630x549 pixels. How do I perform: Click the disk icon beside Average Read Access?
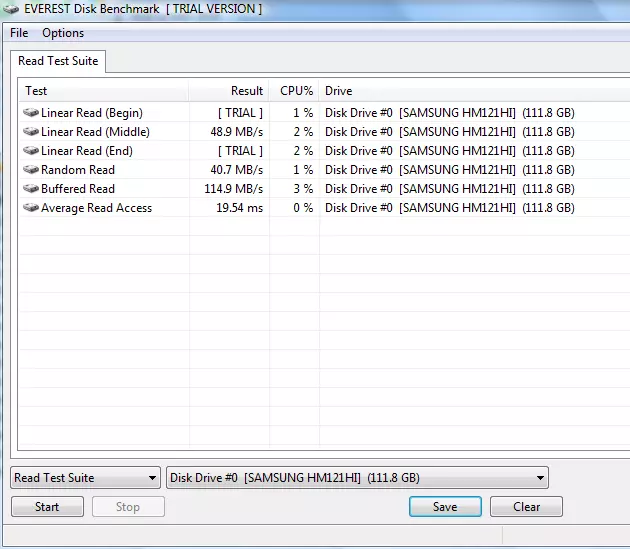[31, 208]
